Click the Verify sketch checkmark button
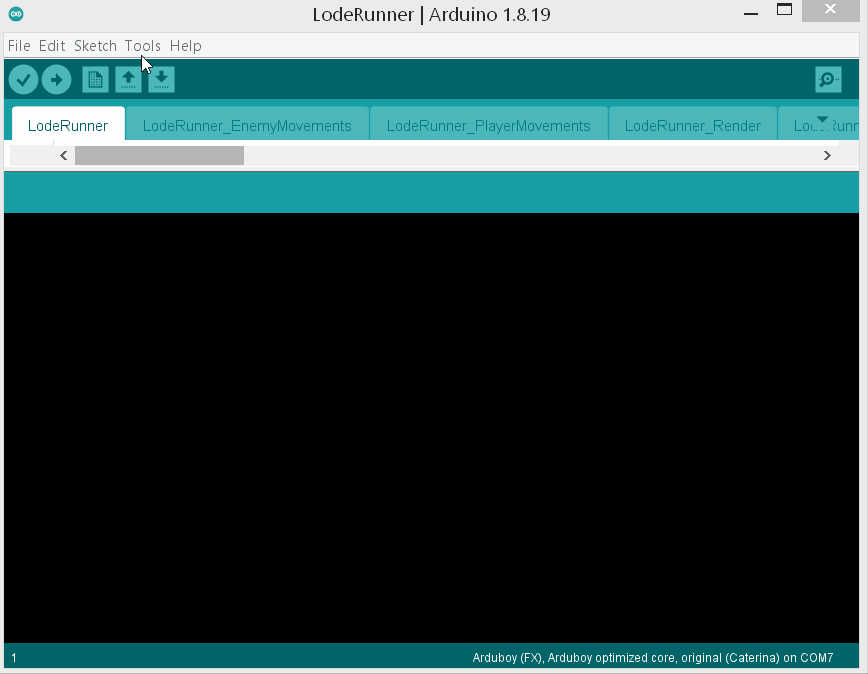Screen dimensions: 868x674 (x=23, y=80)
